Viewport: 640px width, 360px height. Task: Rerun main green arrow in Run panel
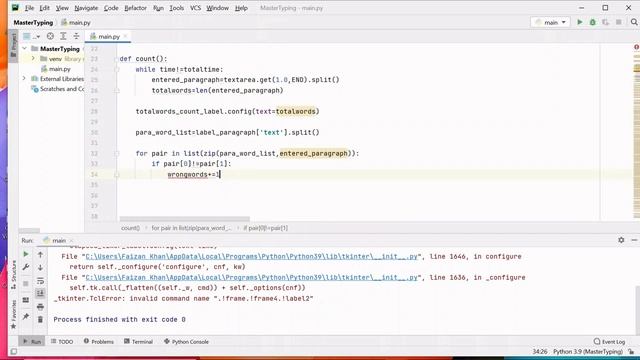26,254
